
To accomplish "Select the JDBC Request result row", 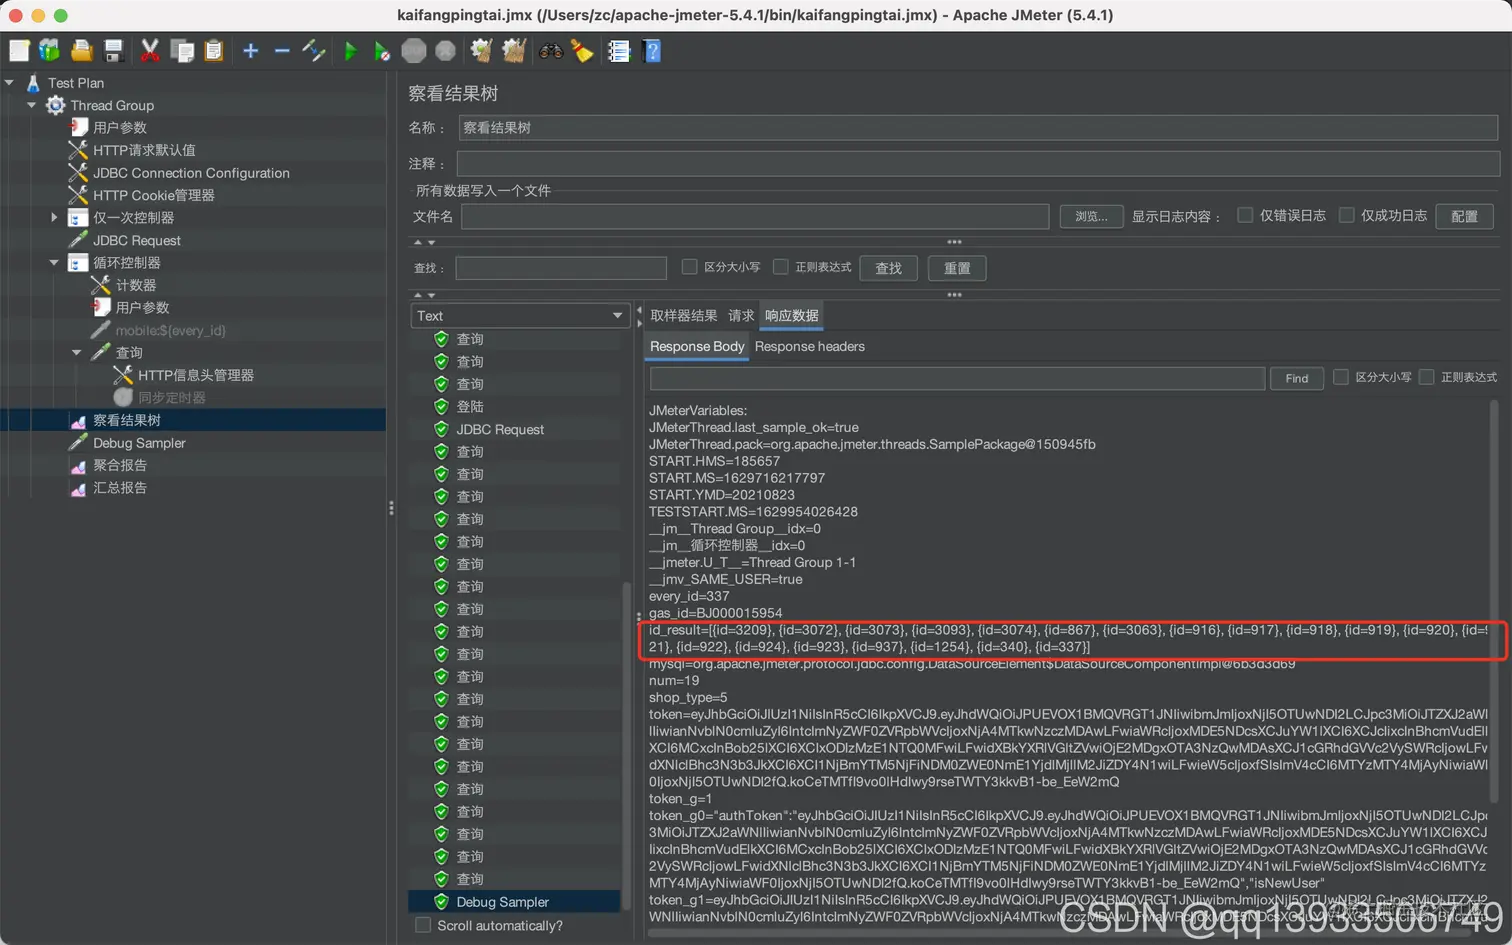I will 514,429.
